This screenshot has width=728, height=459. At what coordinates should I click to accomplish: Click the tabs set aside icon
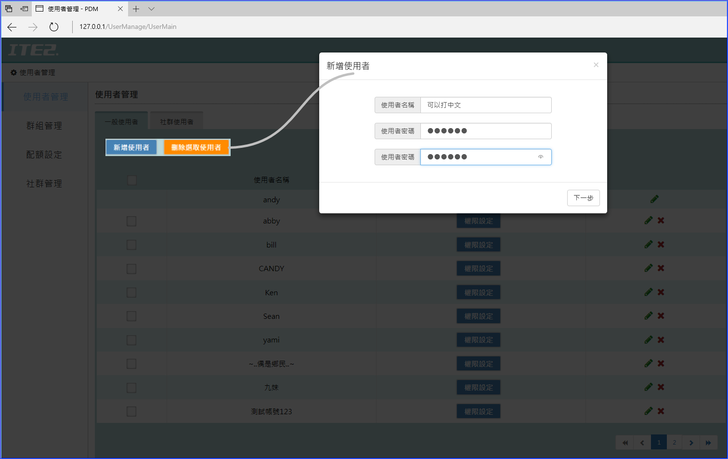(x=9, y=9)
